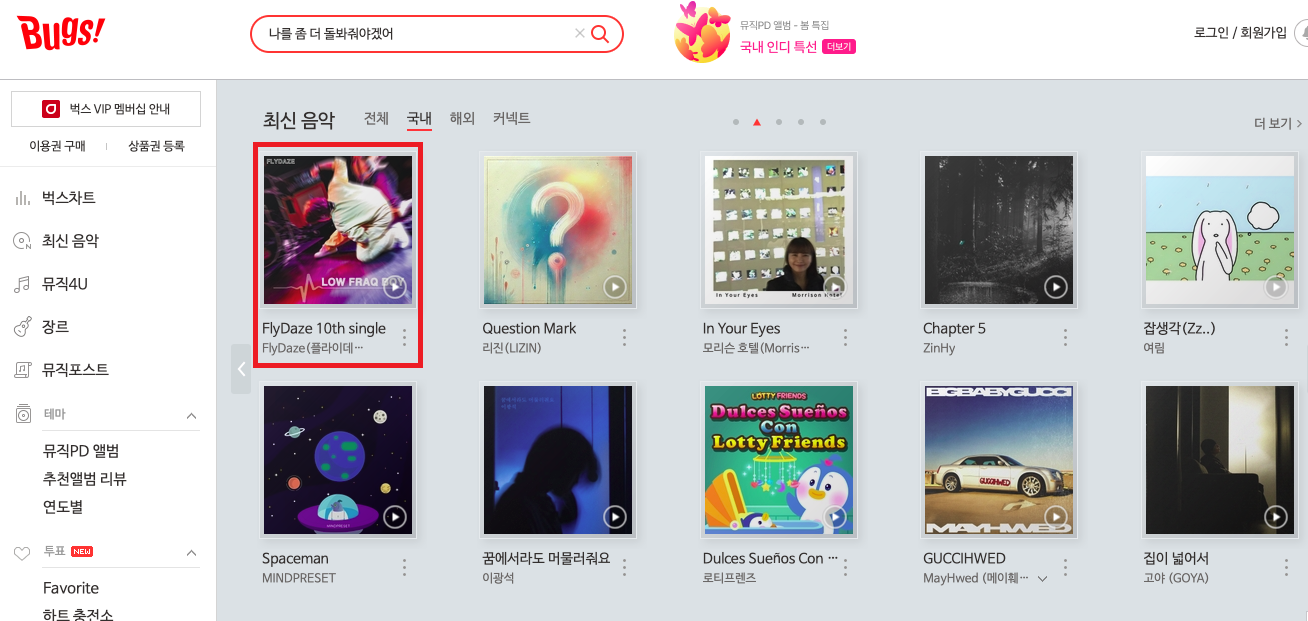Collapse the 투표 section

192,552
